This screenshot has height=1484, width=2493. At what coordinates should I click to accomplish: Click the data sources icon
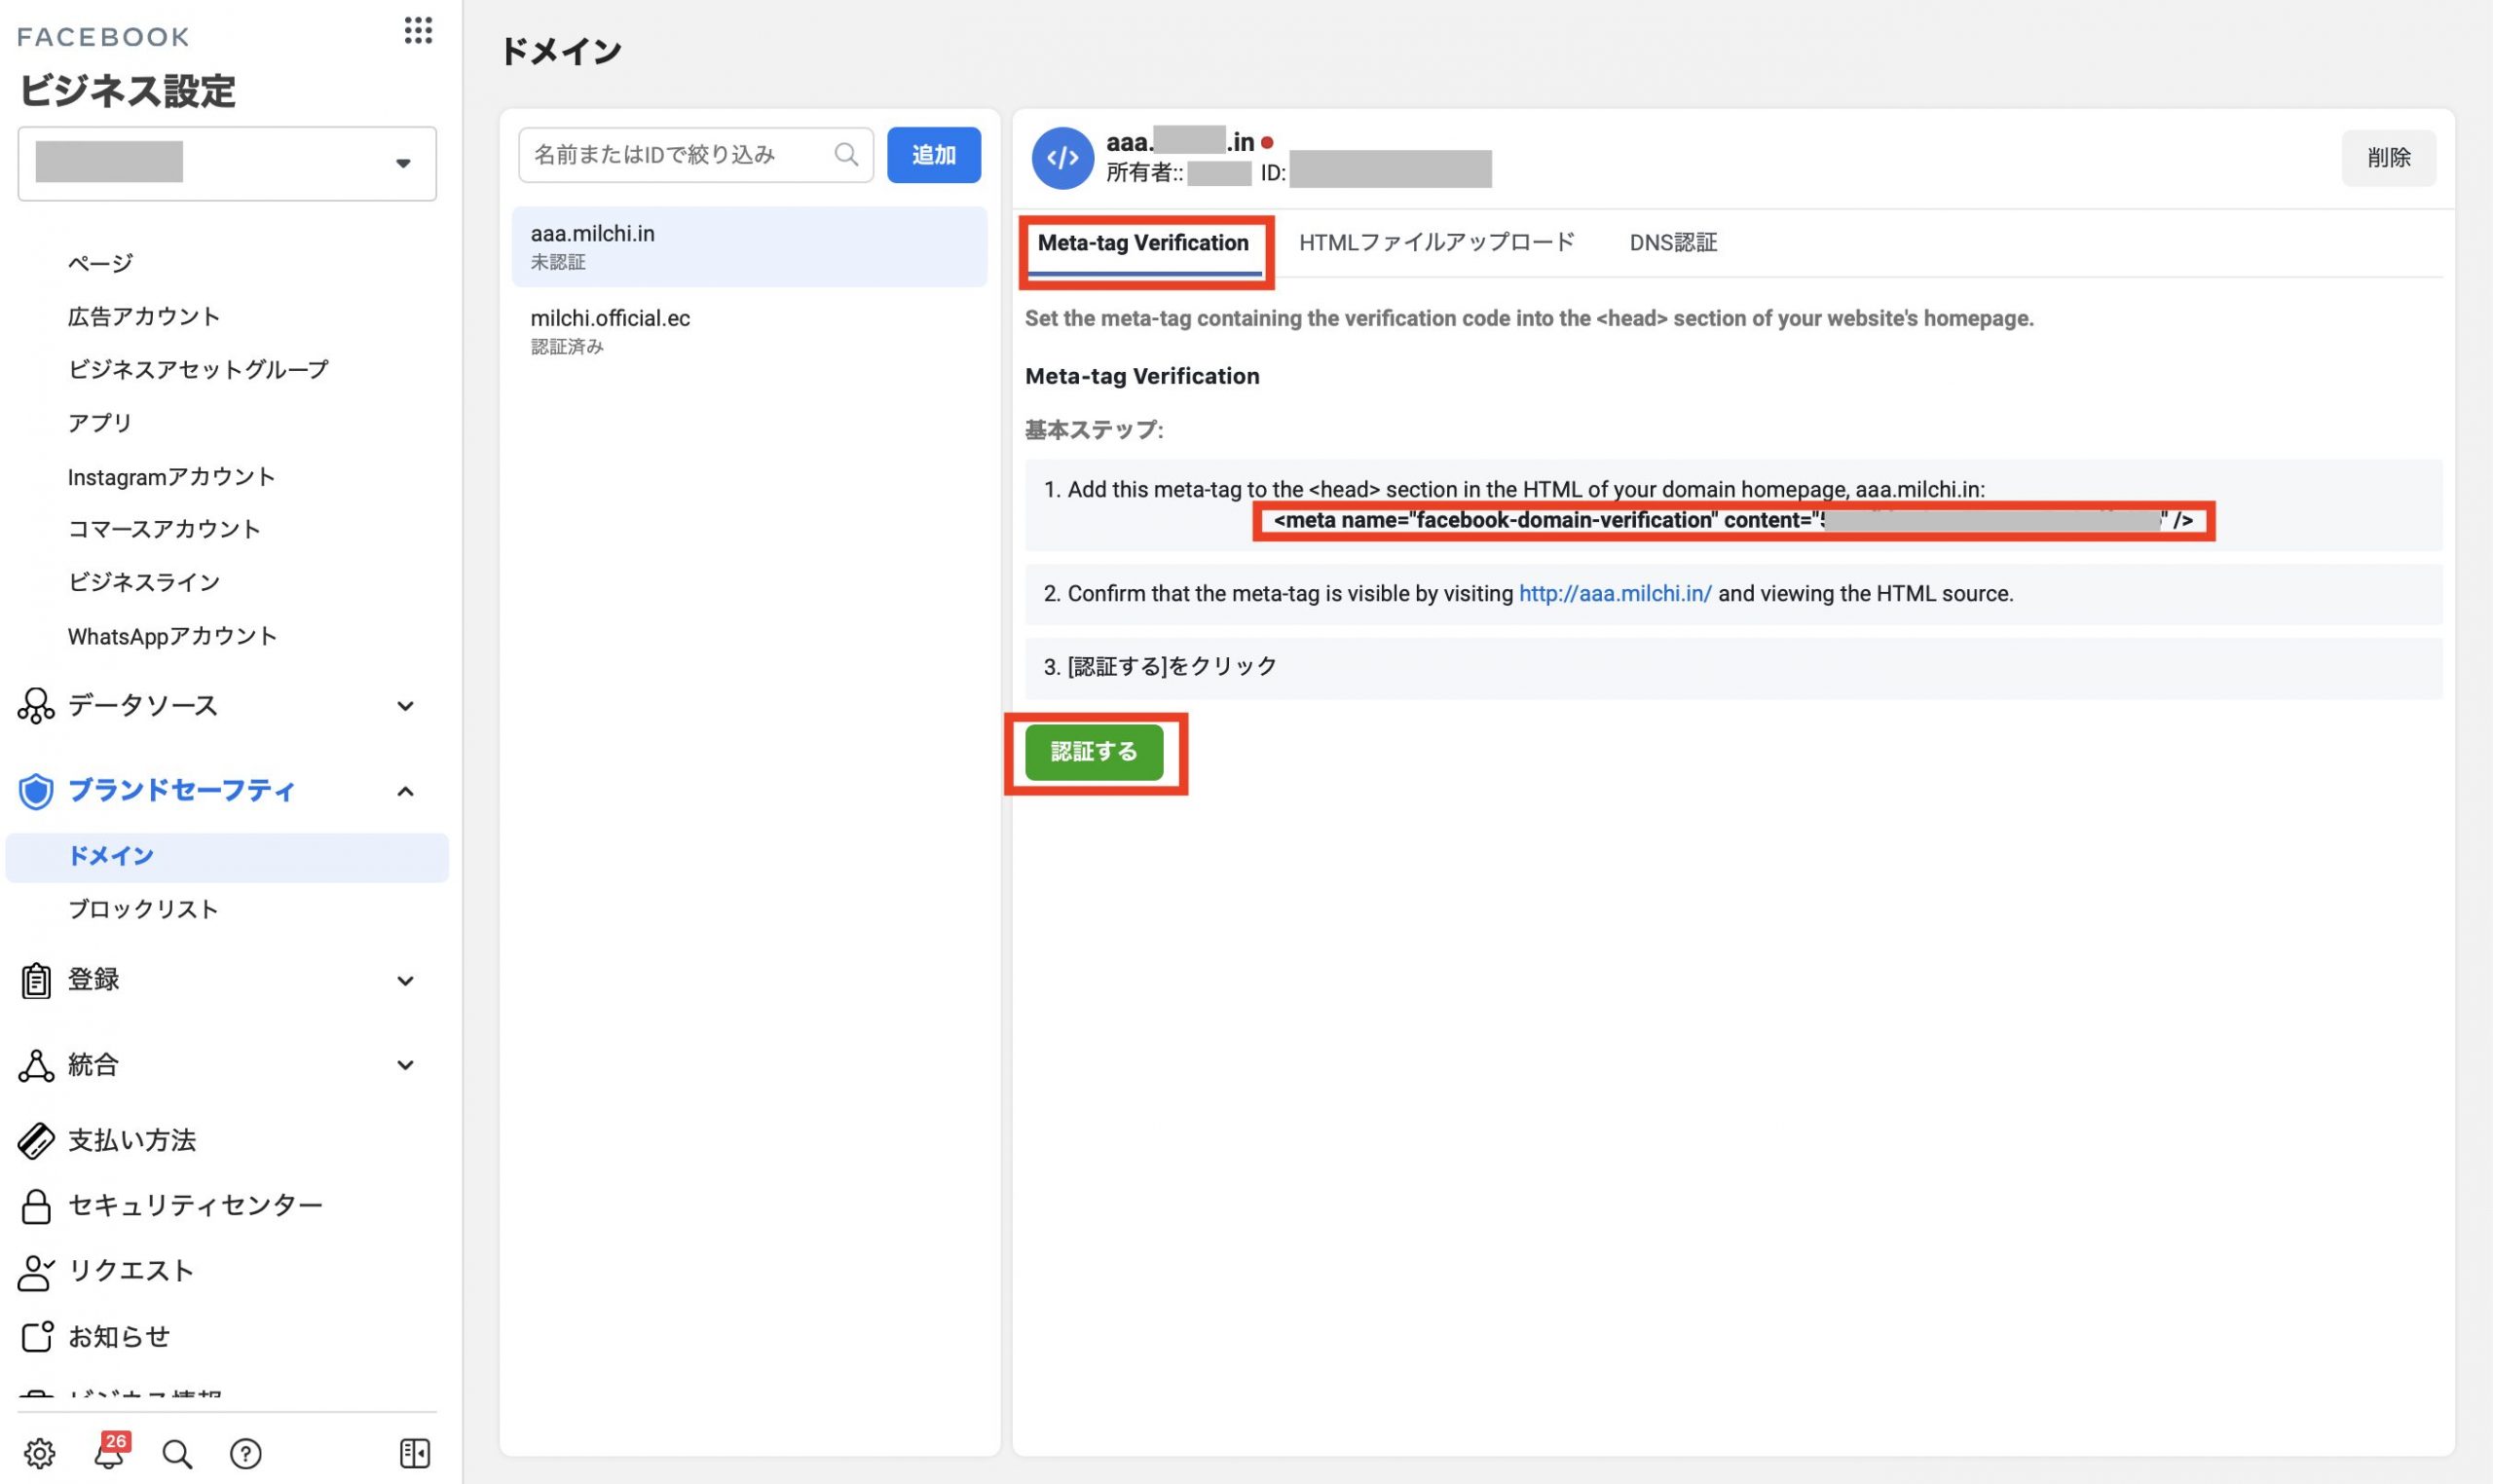pos(36,706)
